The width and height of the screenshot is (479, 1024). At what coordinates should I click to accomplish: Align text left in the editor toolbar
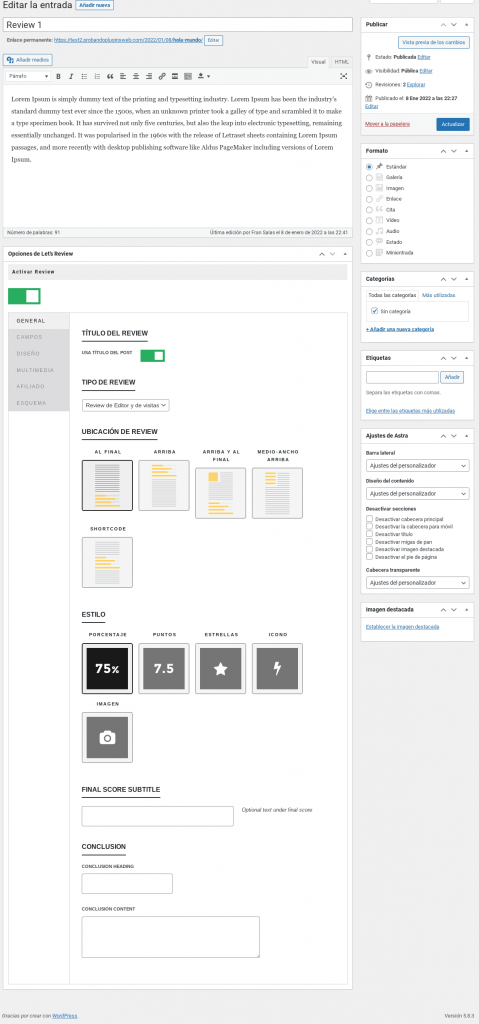tap(123, 76)
